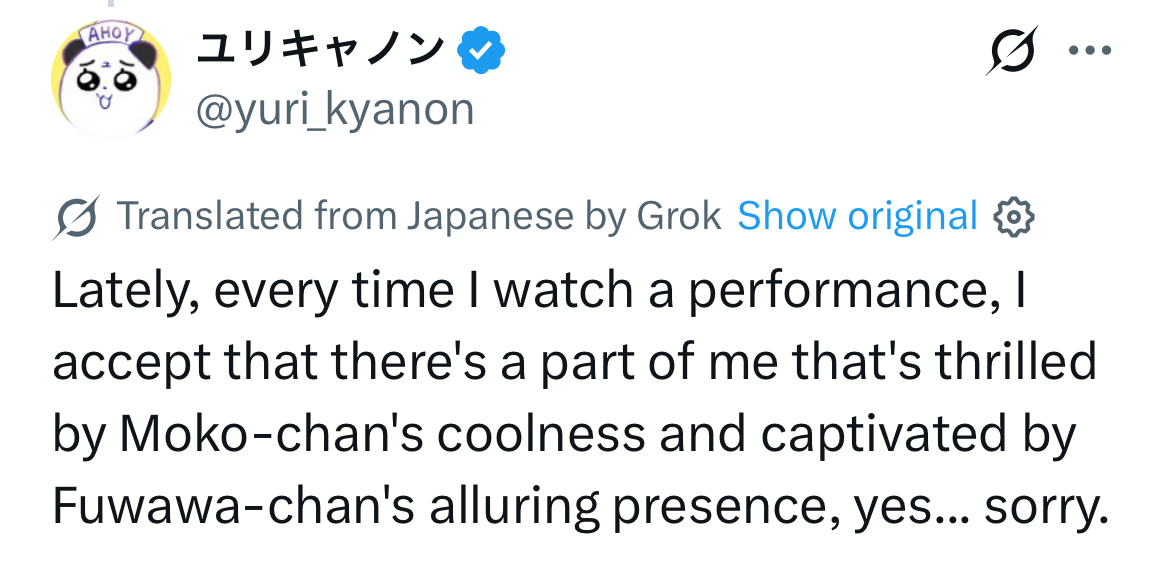Image resolution: width=1170 pixels, height=579 pixels.
Task: Open the three-dot more options menu
Action: [1091, 52]
